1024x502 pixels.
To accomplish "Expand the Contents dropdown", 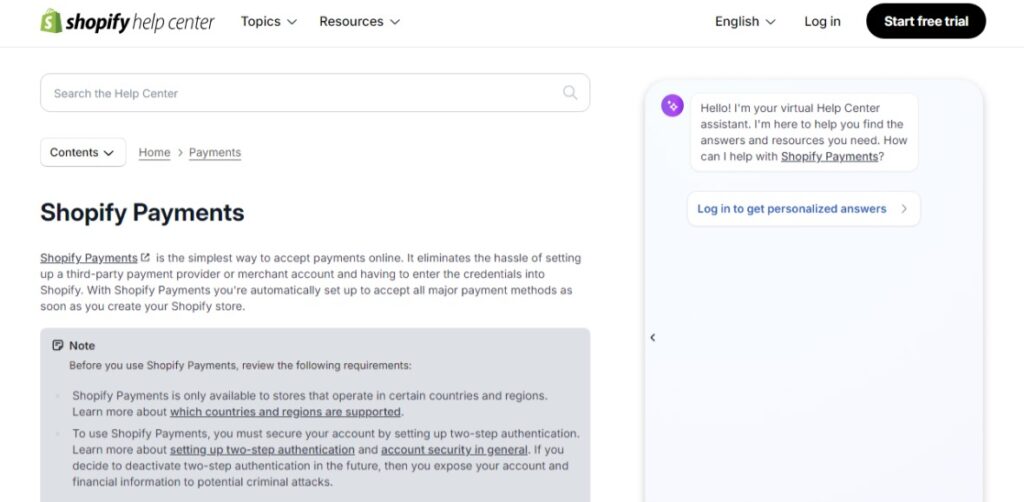I will tap(83, 152).
